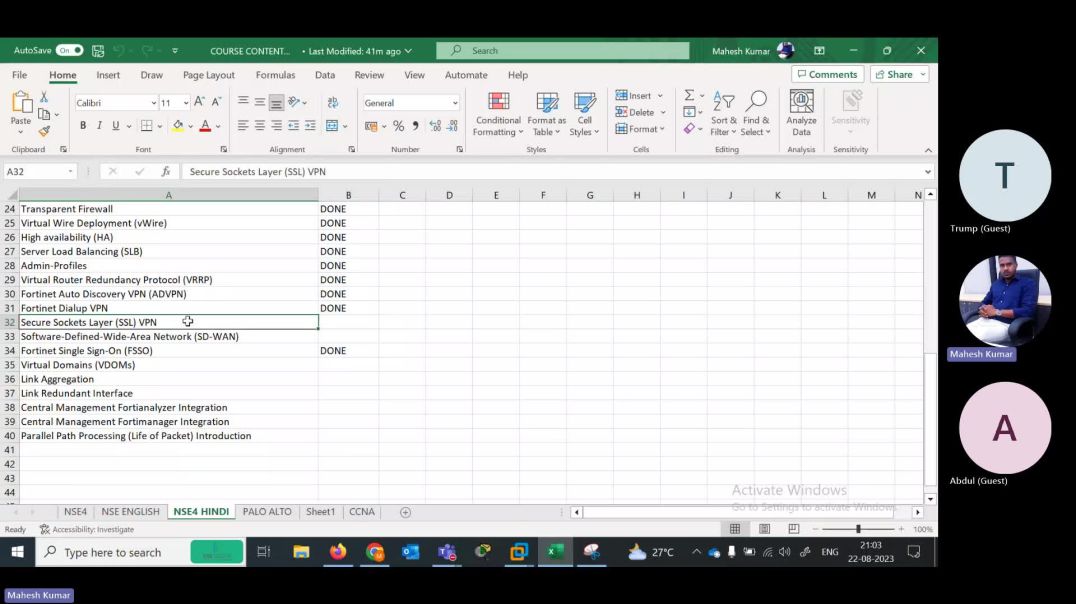The image size is (1076, 604).
Task: Open Conditional Formatting menu
Action: [x=498, y=114]
